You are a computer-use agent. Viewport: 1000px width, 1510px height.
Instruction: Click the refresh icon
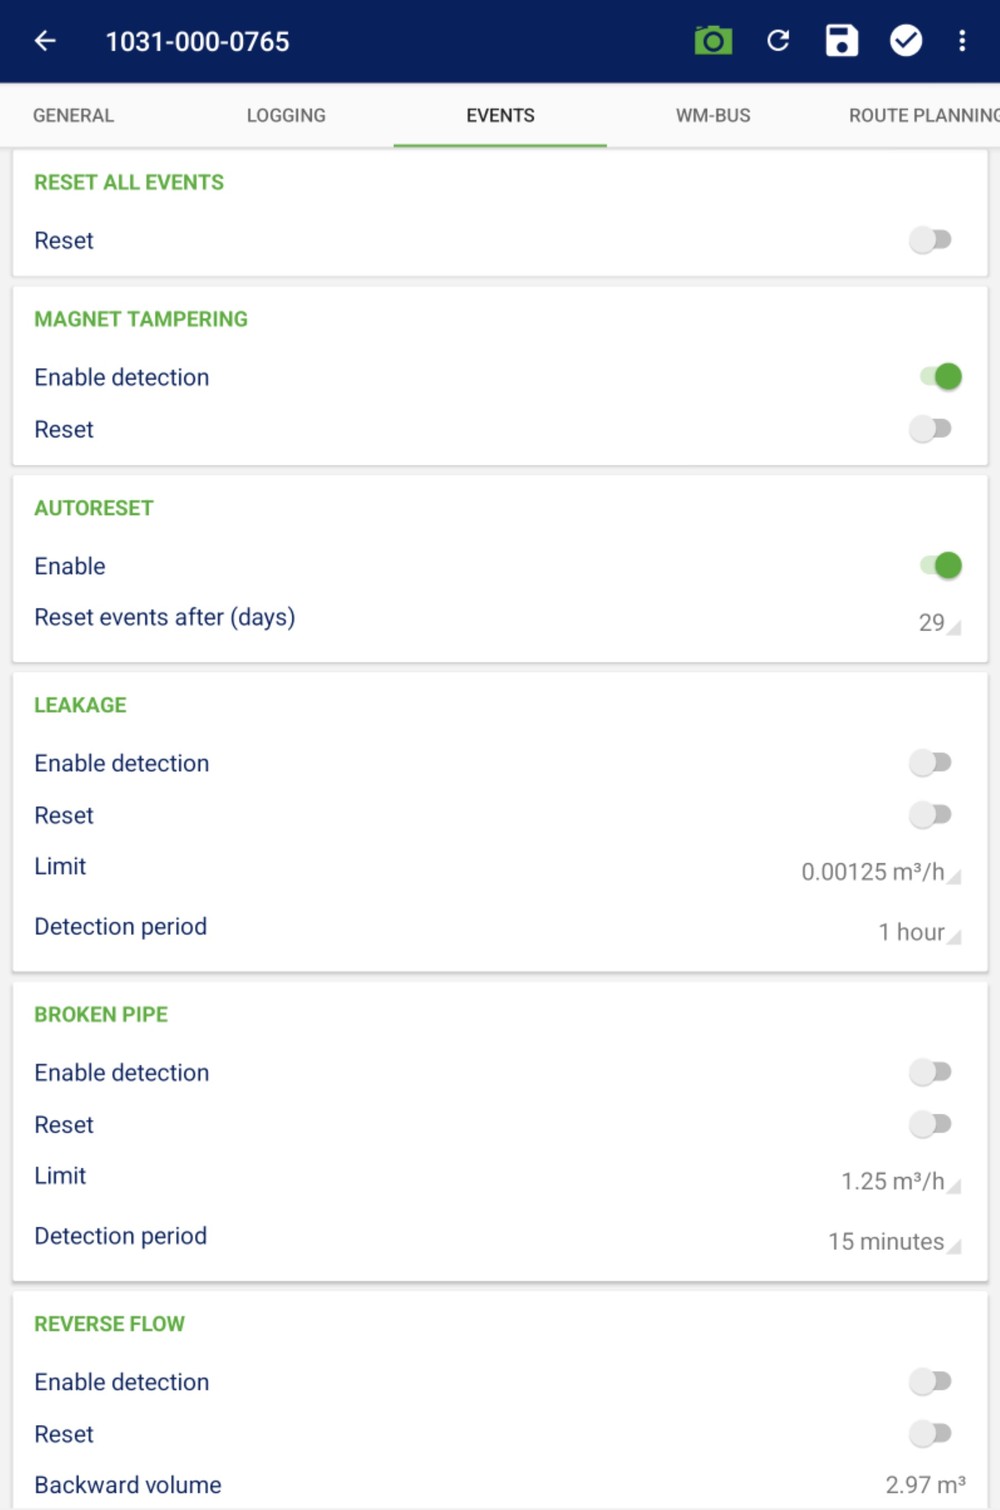coord(778,41)
